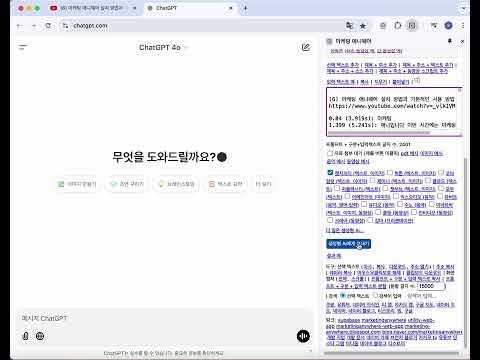The width and height of the screenshot is (480, 360).
Task: Open a new browser tab
Action: (x=246, y=8)
